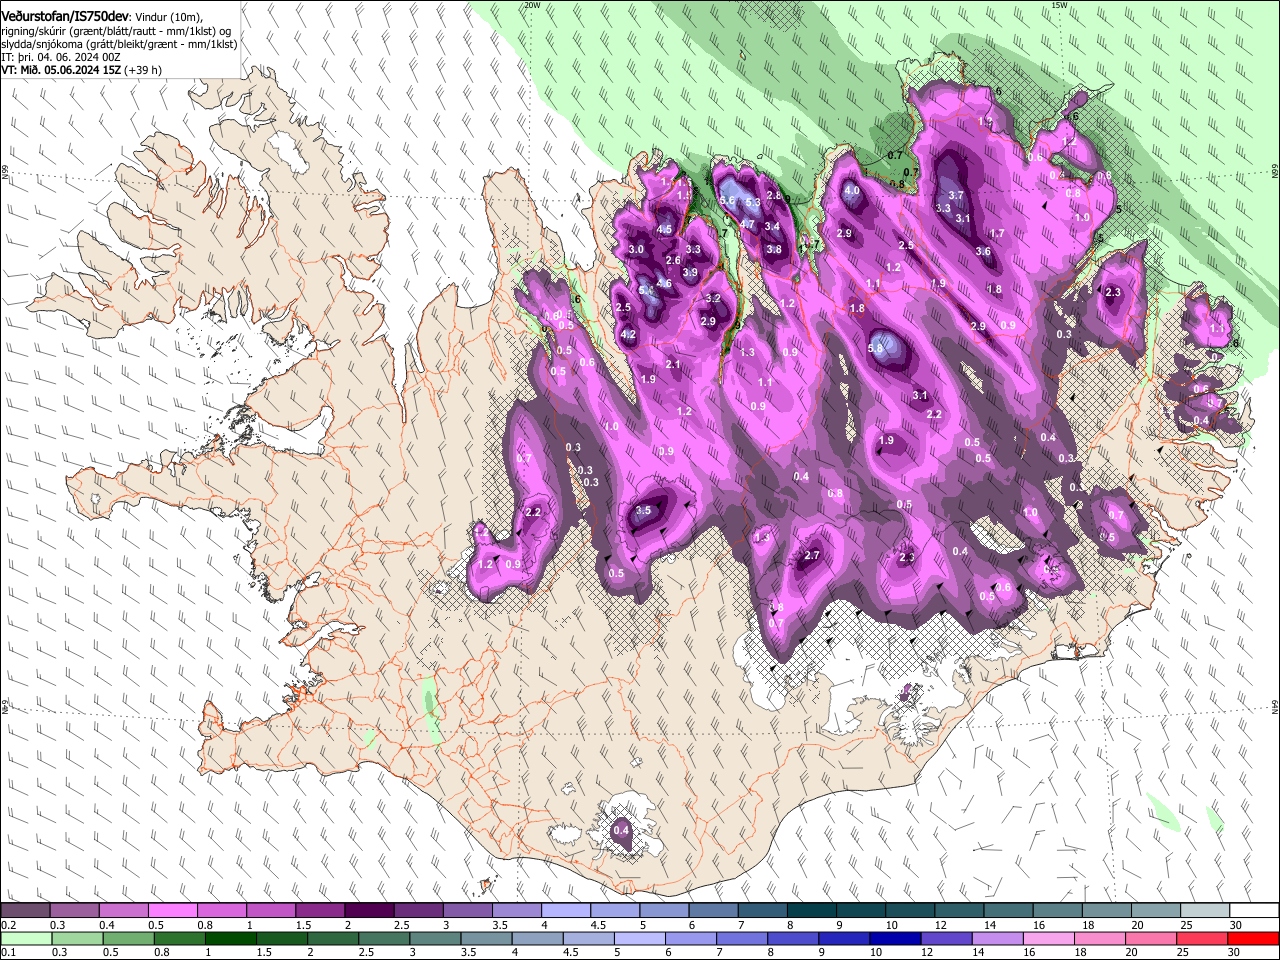Image resolution: width=1280 pixels, height=960 pixels.
Task: Click the bright red 30 swatch in rain legend
Action: pyautogui.click(x=1255, y=938)
